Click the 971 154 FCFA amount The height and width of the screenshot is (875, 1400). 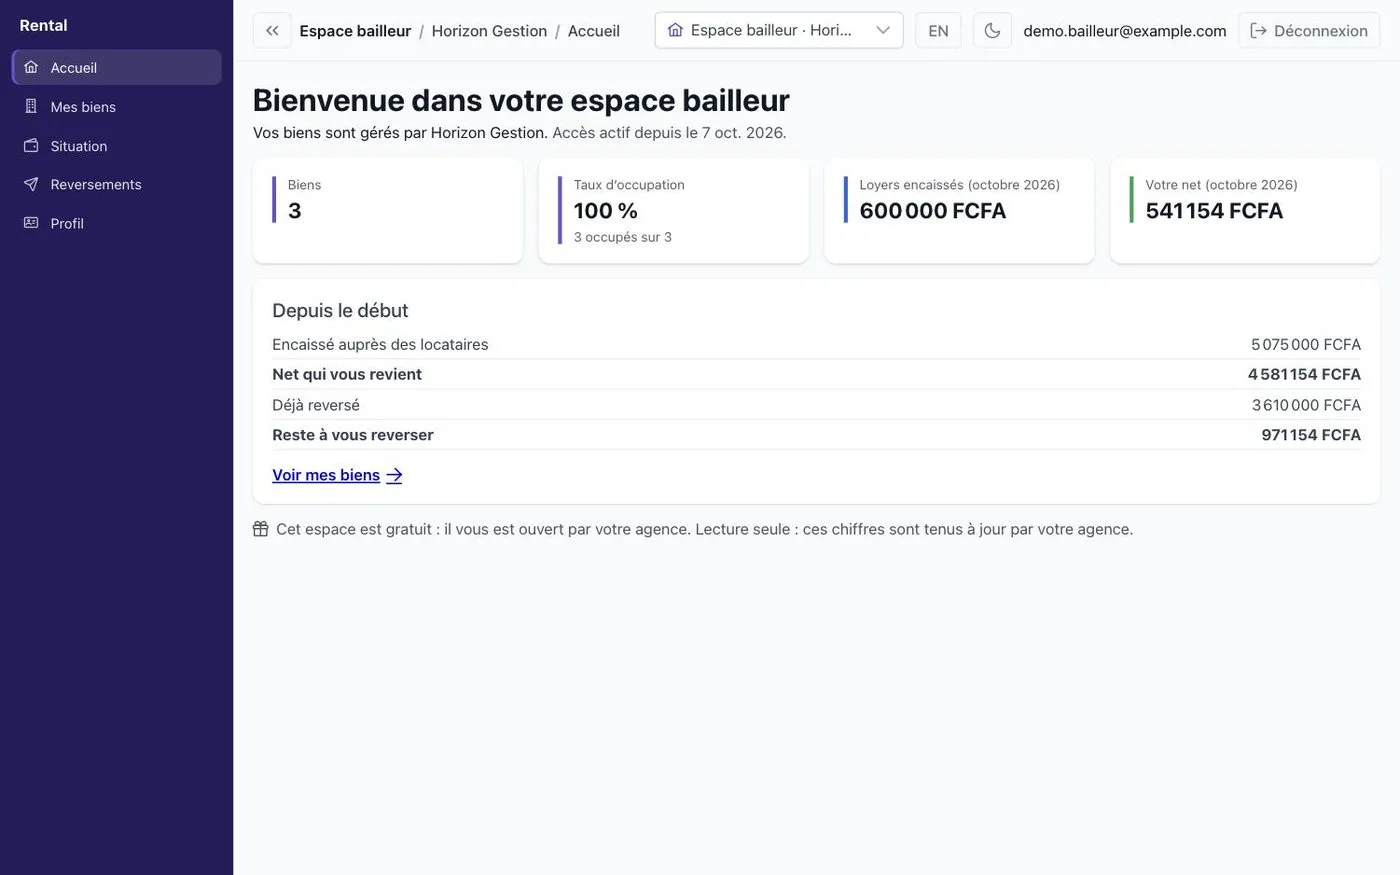tap(1311, 435)
